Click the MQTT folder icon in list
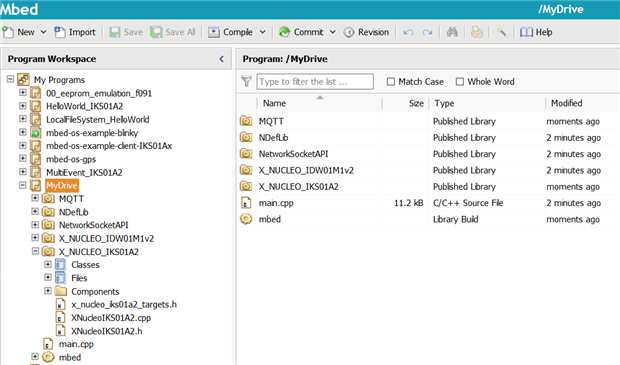This screenshot has height=365, width=620. tap(246, 121)
